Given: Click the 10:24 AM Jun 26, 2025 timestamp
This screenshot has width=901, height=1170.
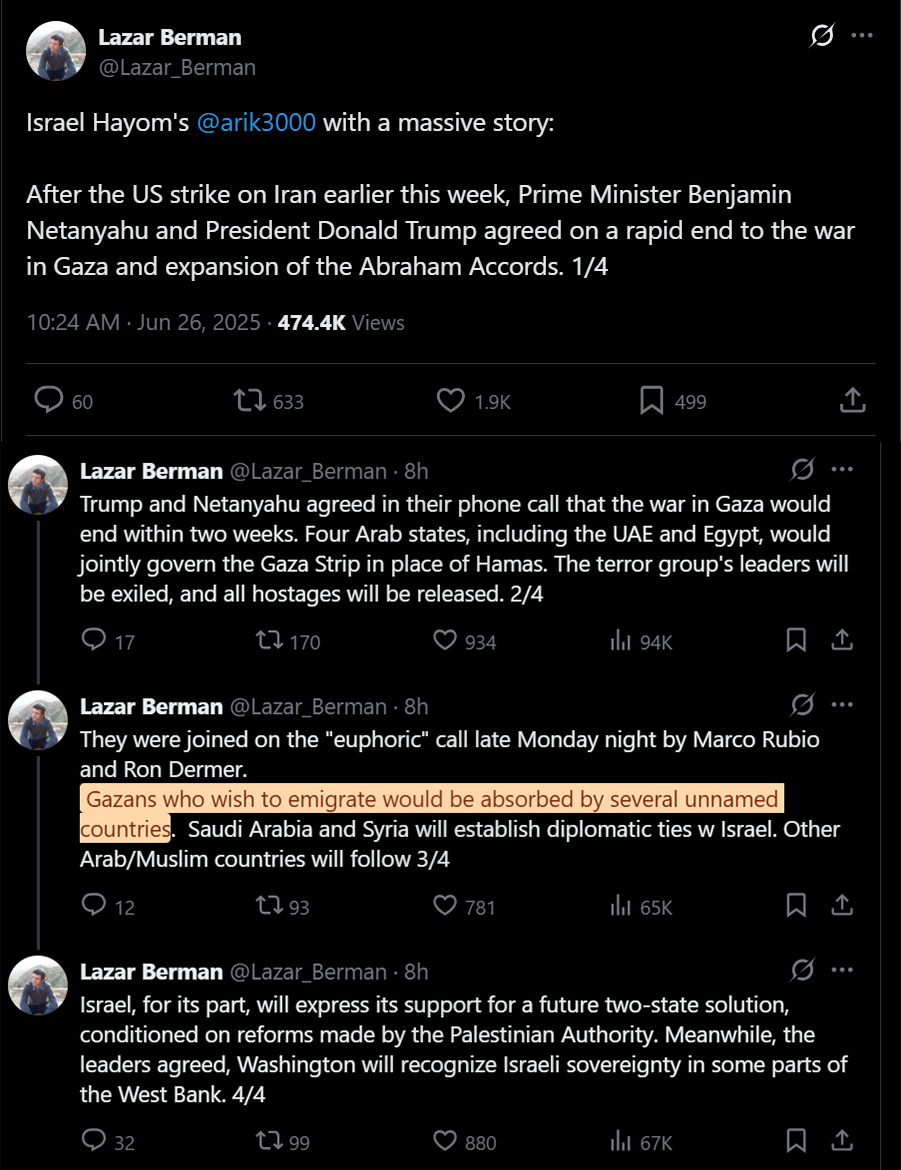Looking at the screenshot, I should pyautogui.click(x=143, y=322).
